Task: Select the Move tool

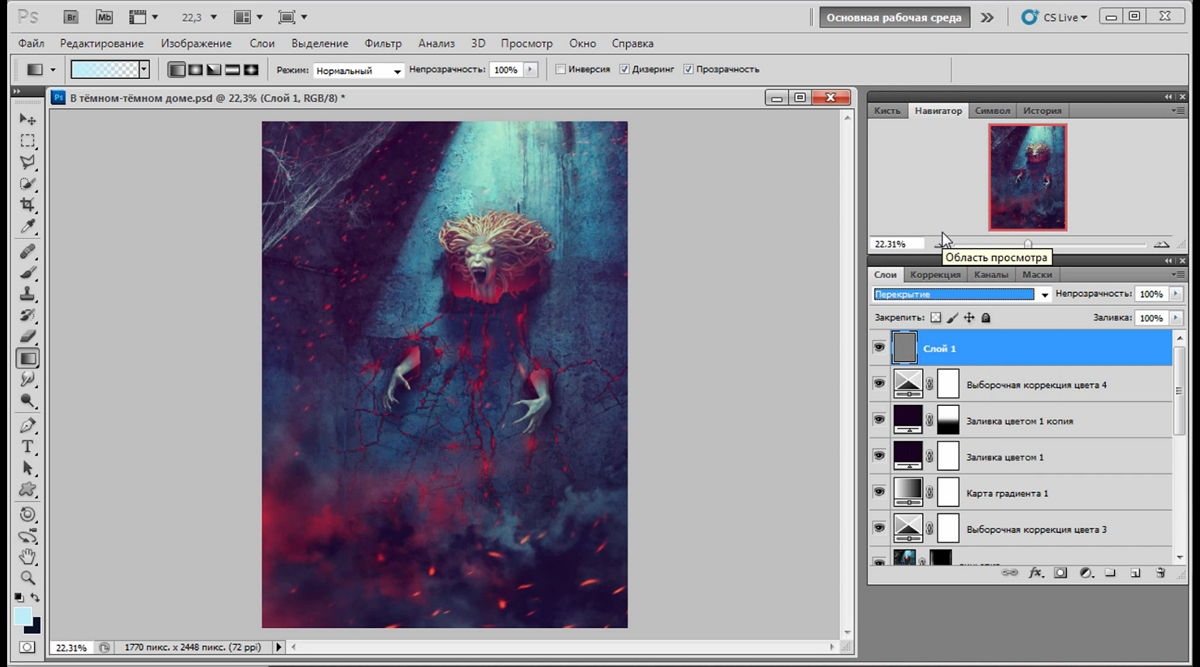Action: tap(28, 119)
